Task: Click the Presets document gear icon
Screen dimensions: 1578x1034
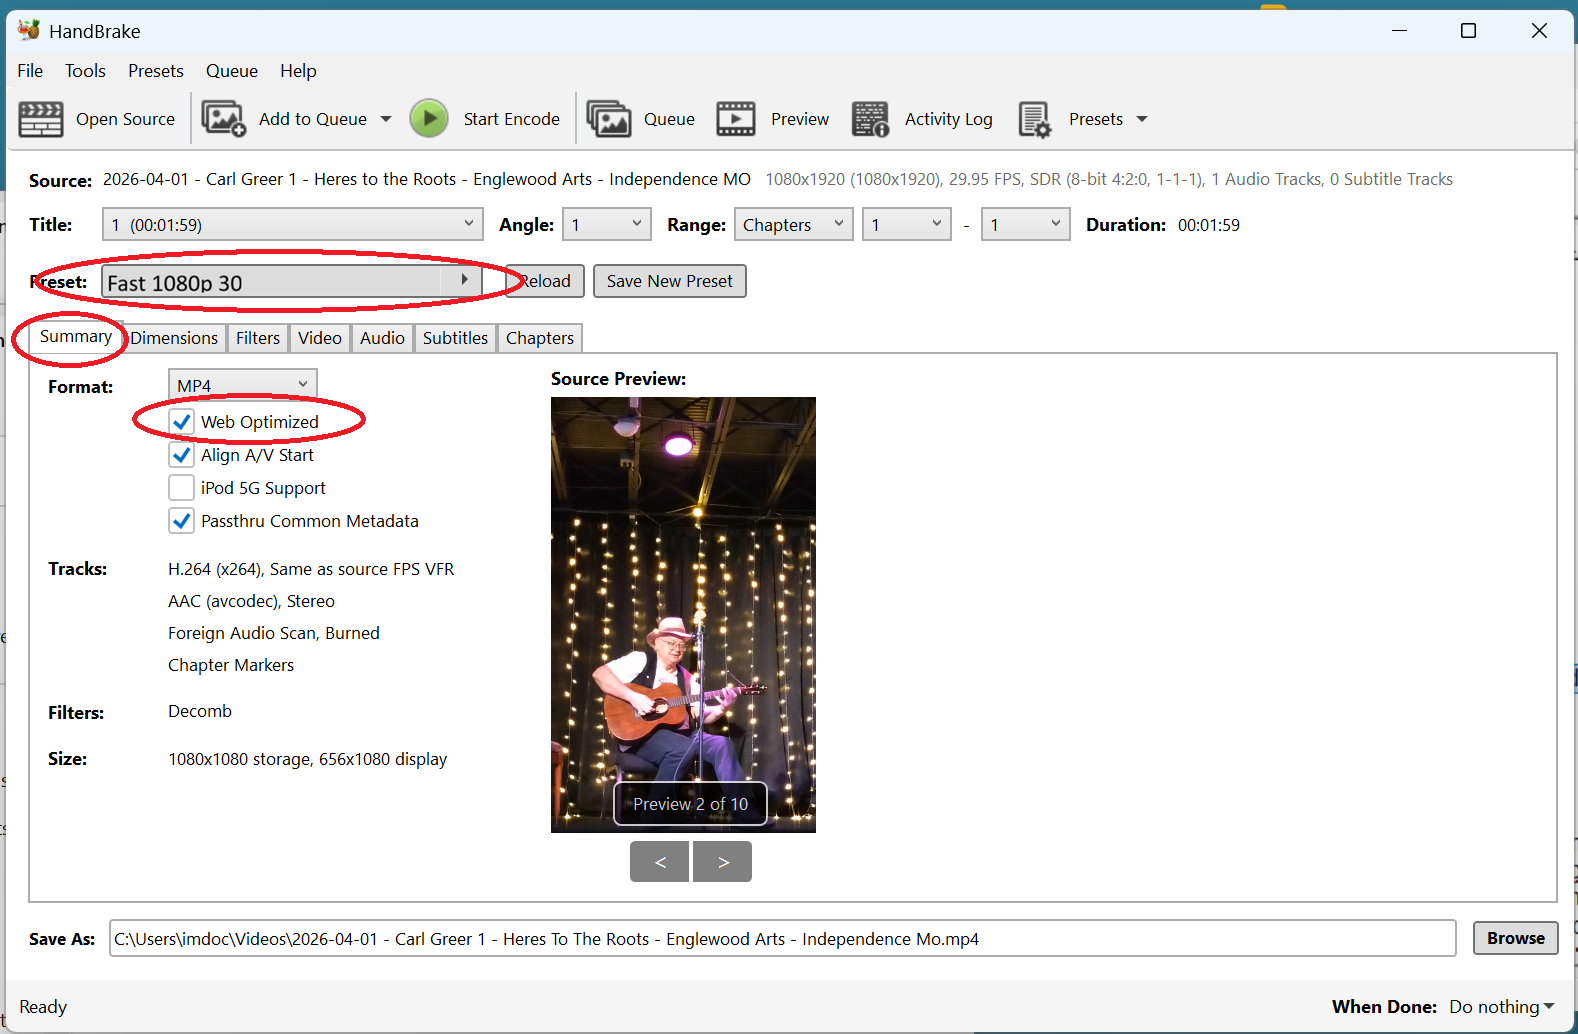Action: click(1034, 119)
